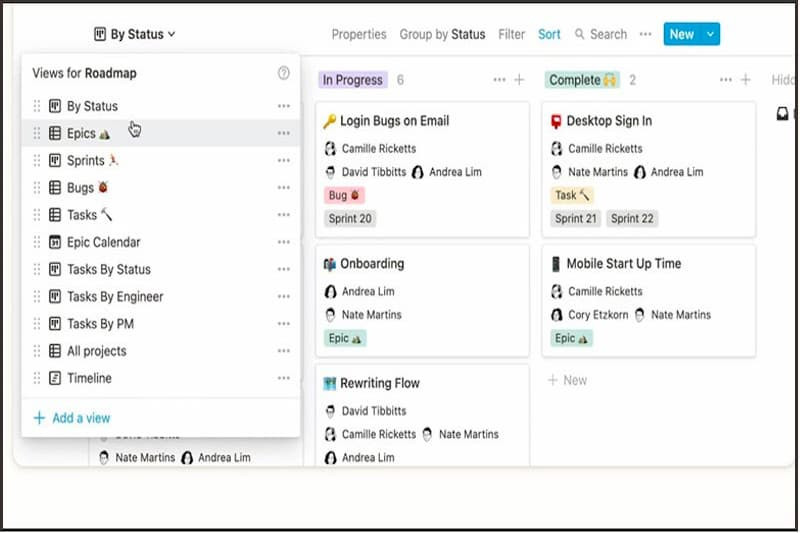
Task: Click the Sort button
Action: coord(549,34)
